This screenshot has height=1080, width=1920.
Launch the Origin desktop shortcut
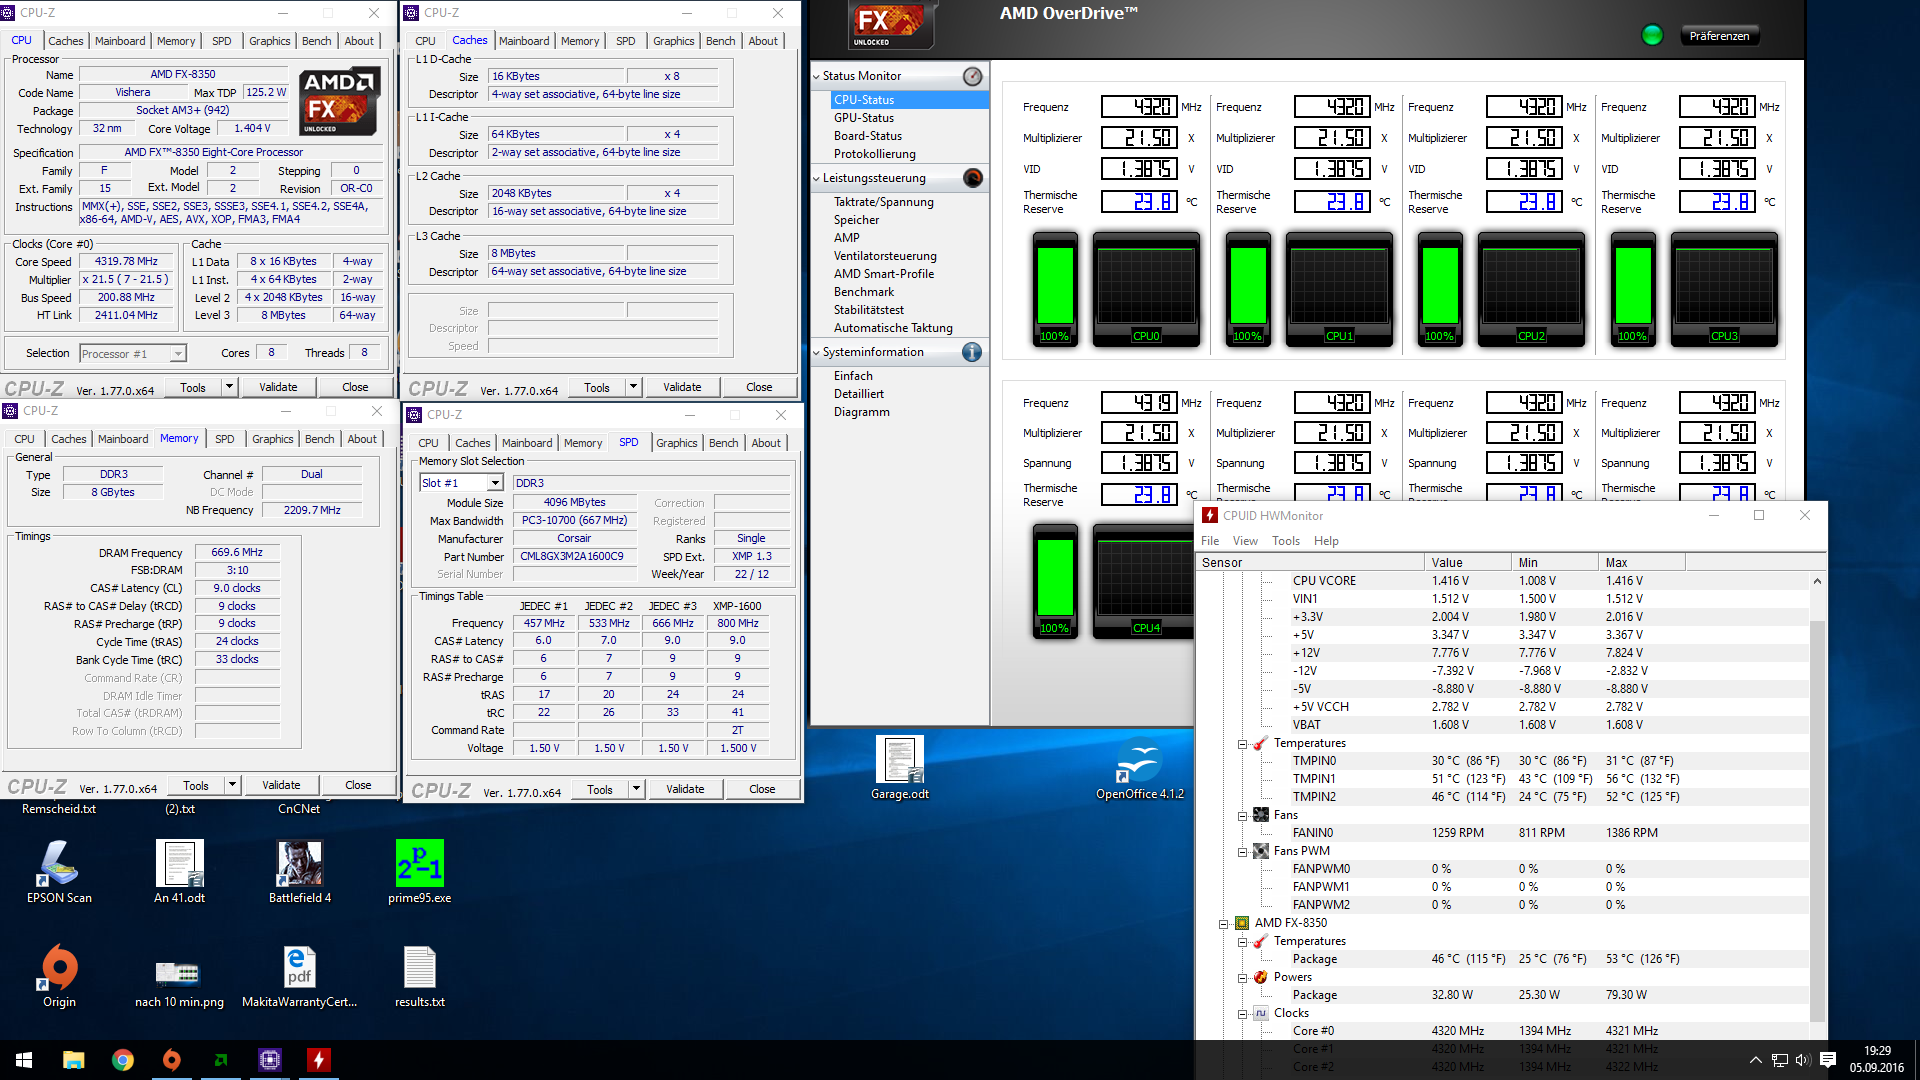(59, 968)
